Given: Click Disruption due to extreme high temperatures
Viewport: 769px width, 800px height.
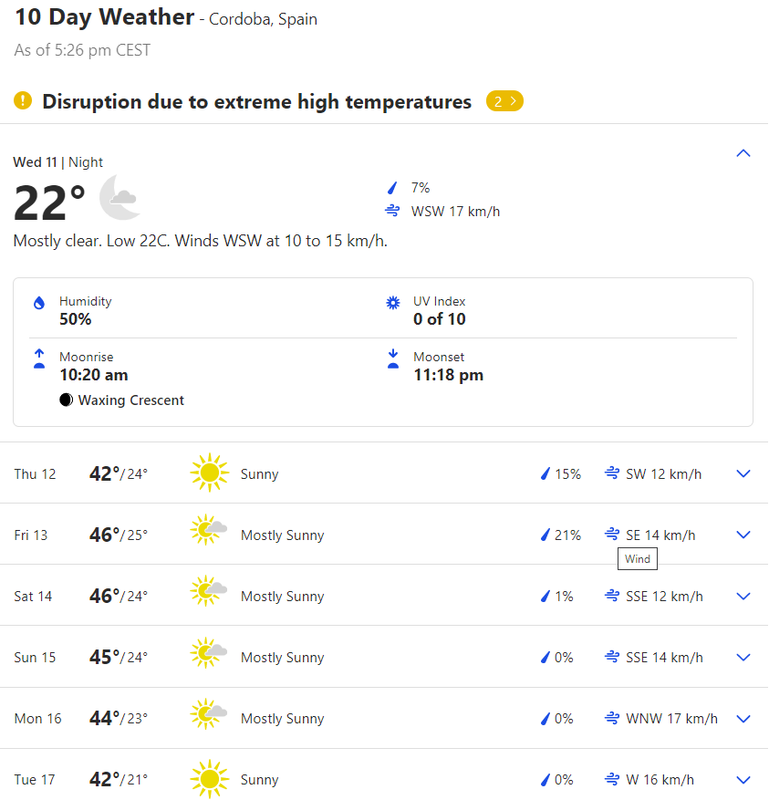Looking at the screenshot, I should tap(256, 101).
